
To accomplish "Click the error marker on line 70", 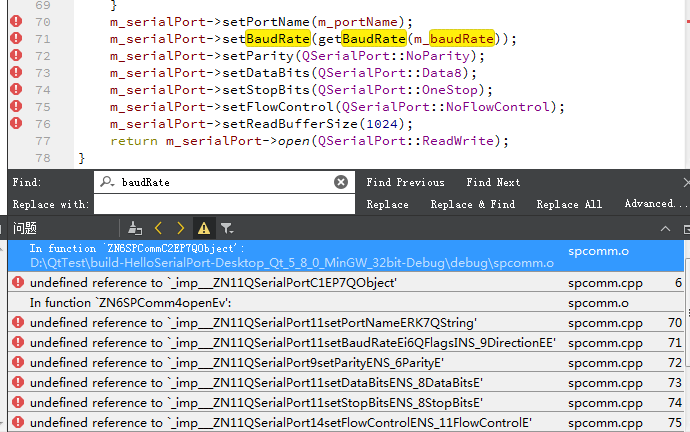I will click(16, 21).
